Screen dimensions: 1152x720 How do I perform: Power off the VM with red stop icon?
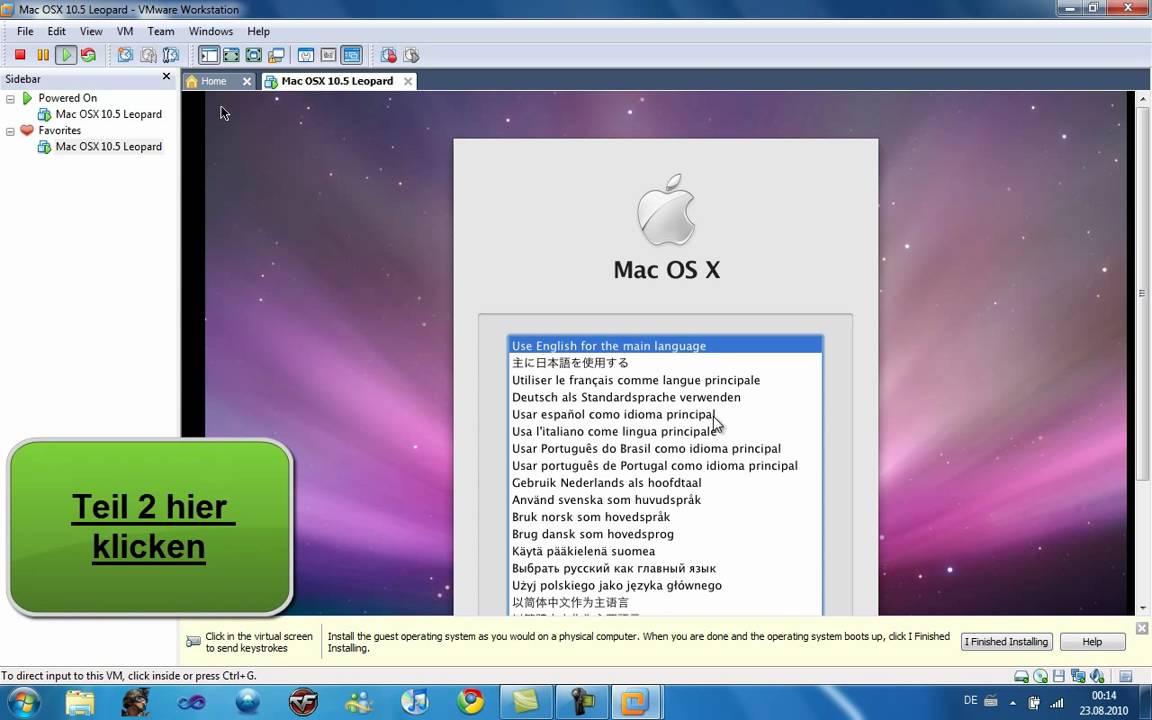point(21,55)
